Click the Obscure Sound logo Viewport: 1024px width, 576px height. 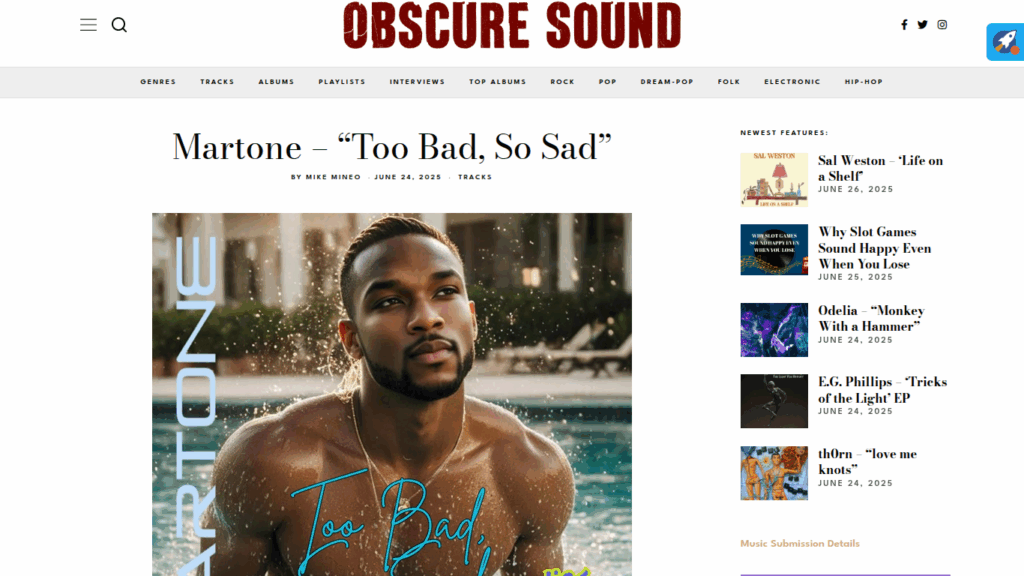(512, 25)
